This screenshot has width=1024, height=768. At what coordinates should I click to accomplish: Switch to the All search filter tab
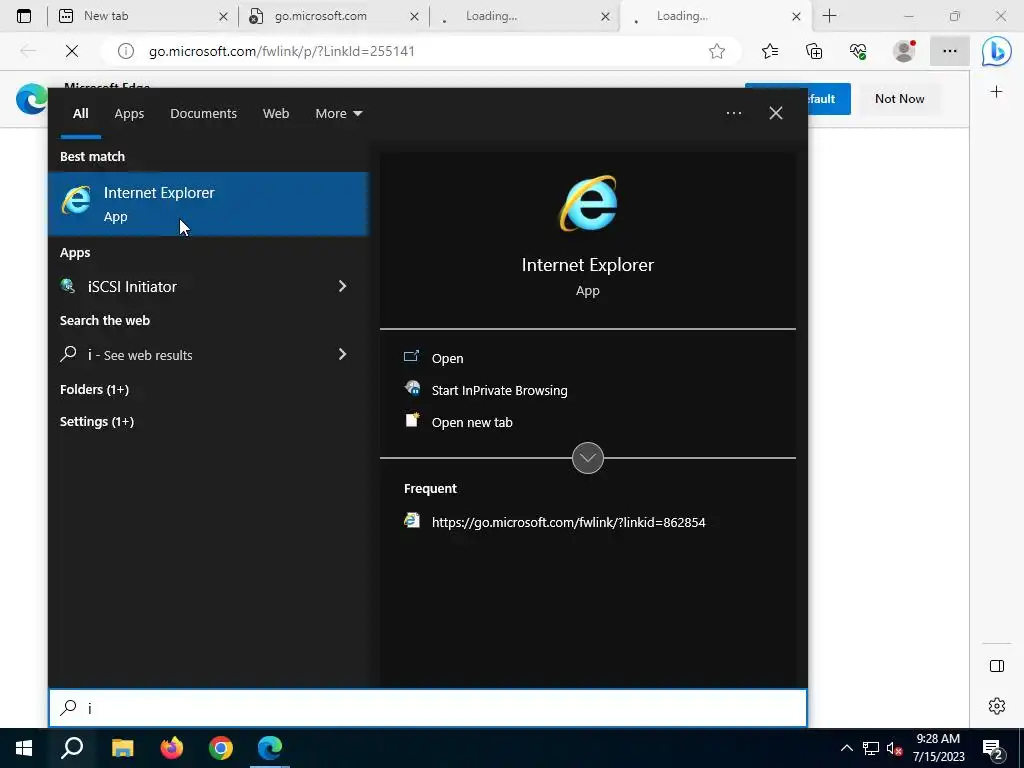[x=80, y=114]
